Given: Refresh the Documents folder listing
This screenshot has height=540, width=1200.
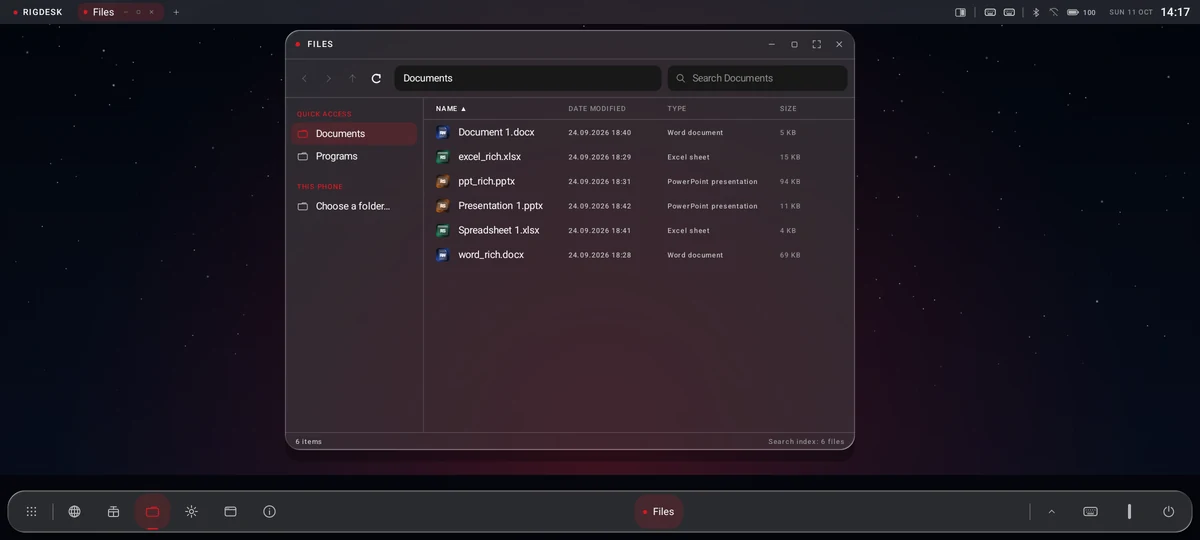Looking at the screenshot, I should (x=376, y=78).
